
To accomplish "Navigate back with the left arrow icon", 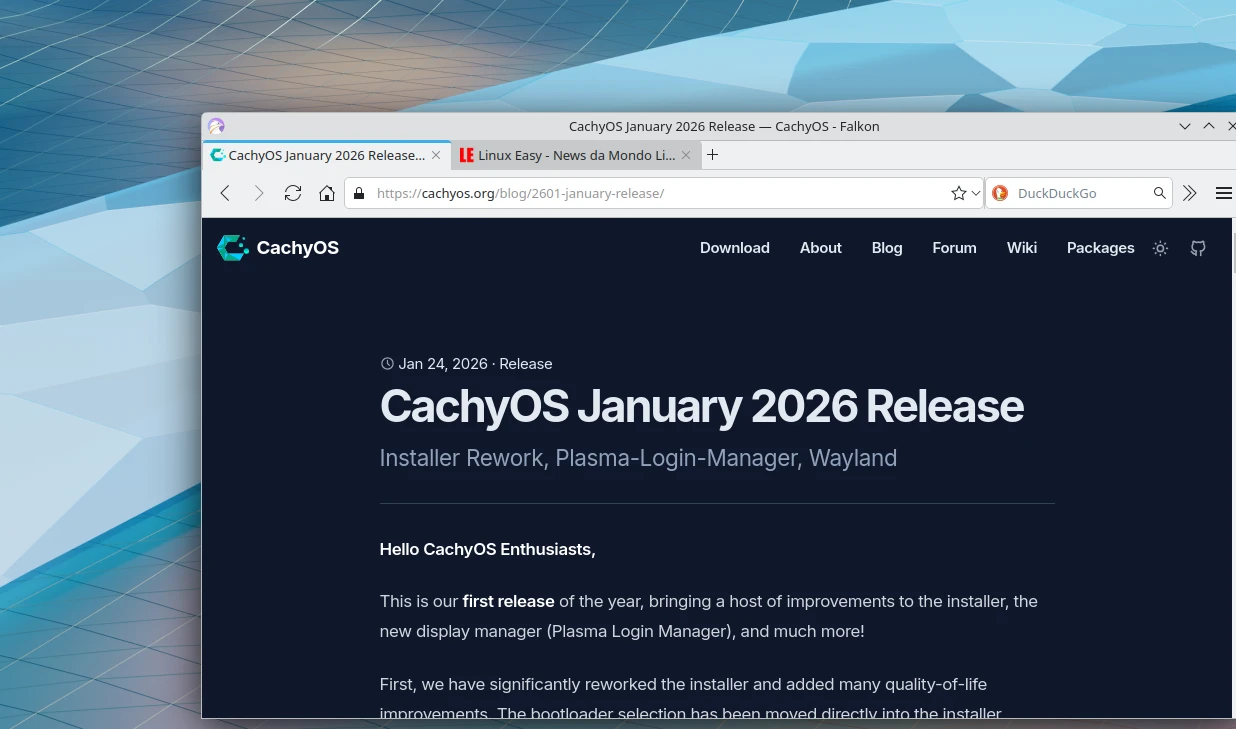I will coord(225,193).
